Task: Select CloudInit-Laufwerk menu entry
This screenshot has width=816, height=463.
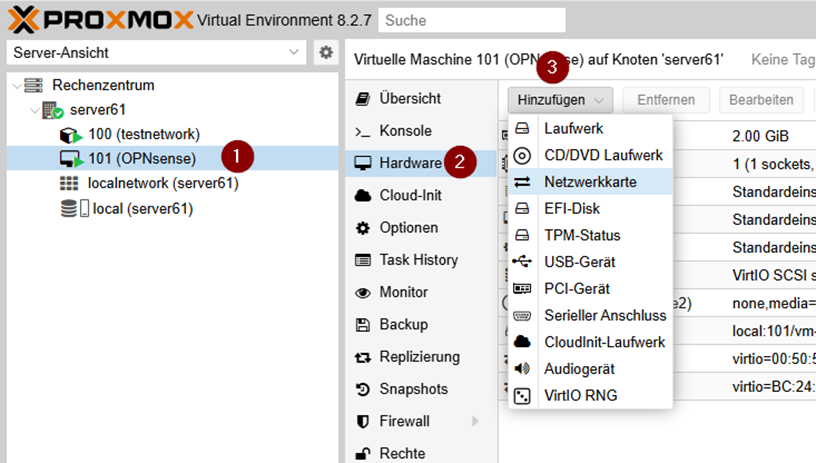Action: click(590, 342)
